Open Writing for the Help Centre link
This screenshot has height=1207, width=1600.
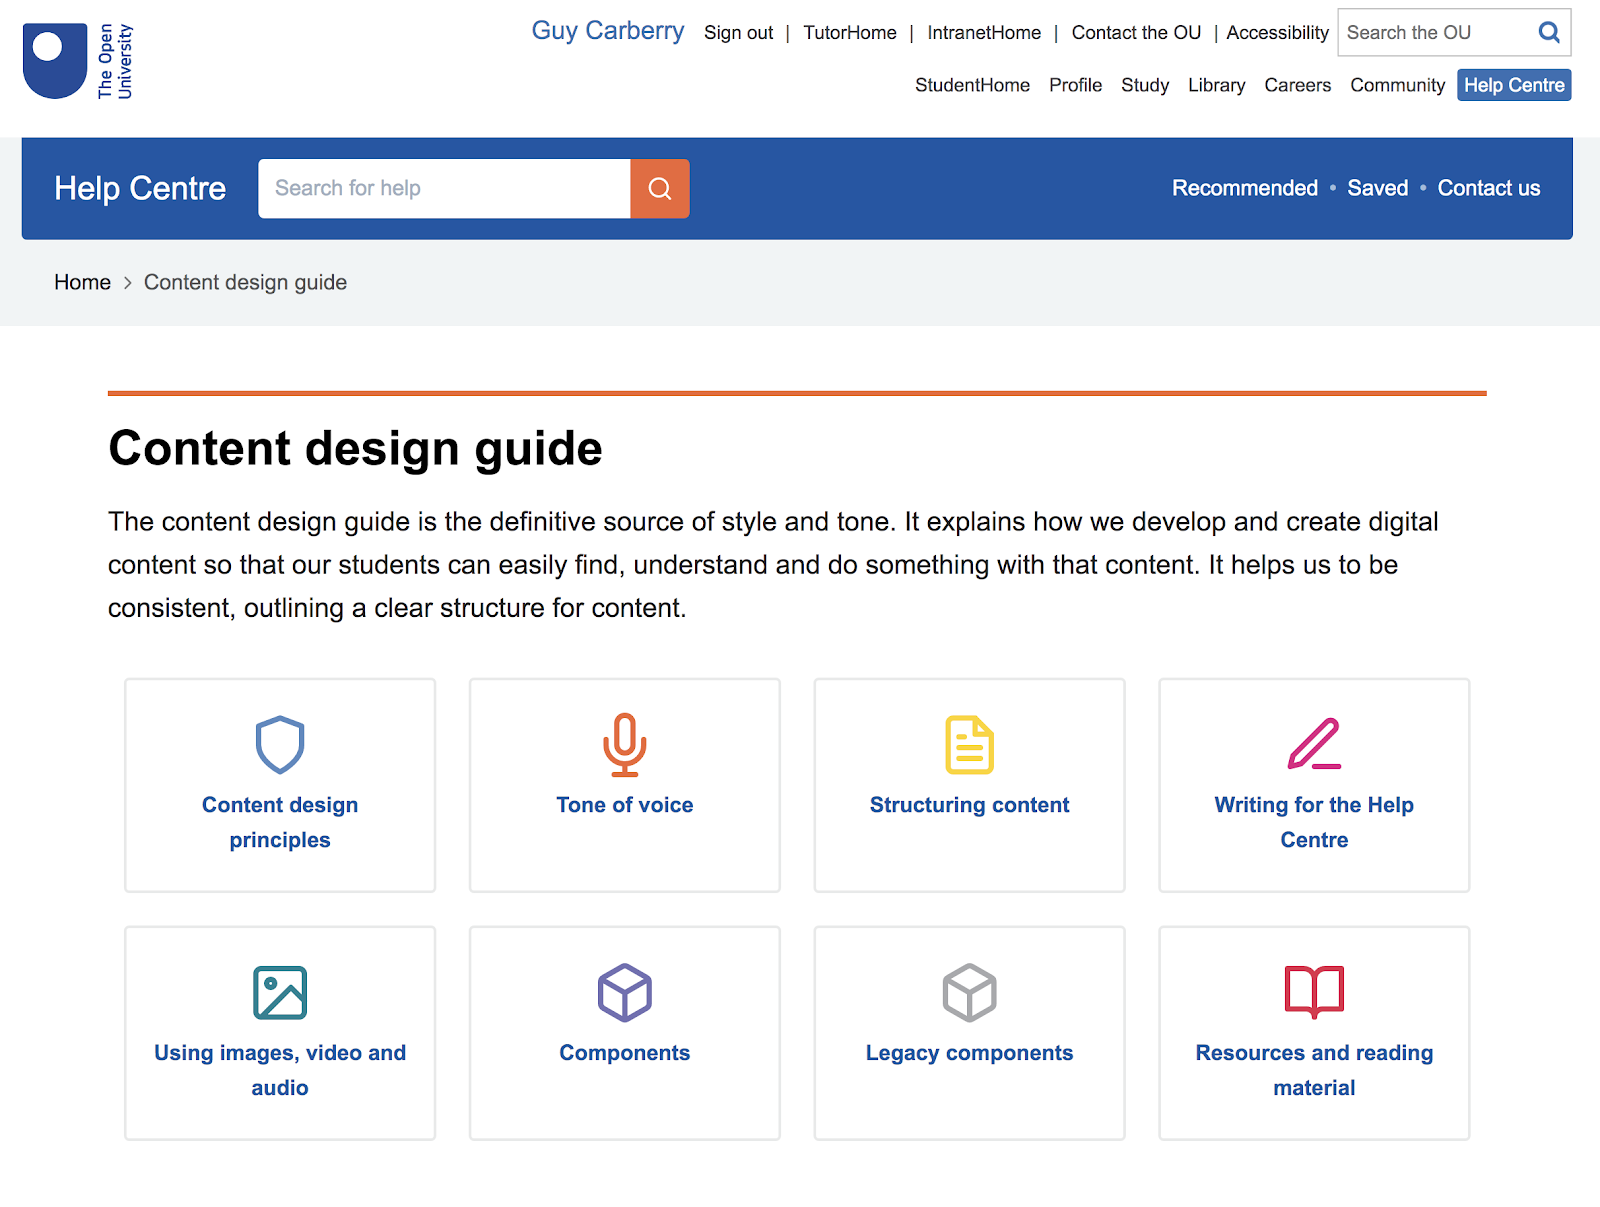coord(1314,822)
